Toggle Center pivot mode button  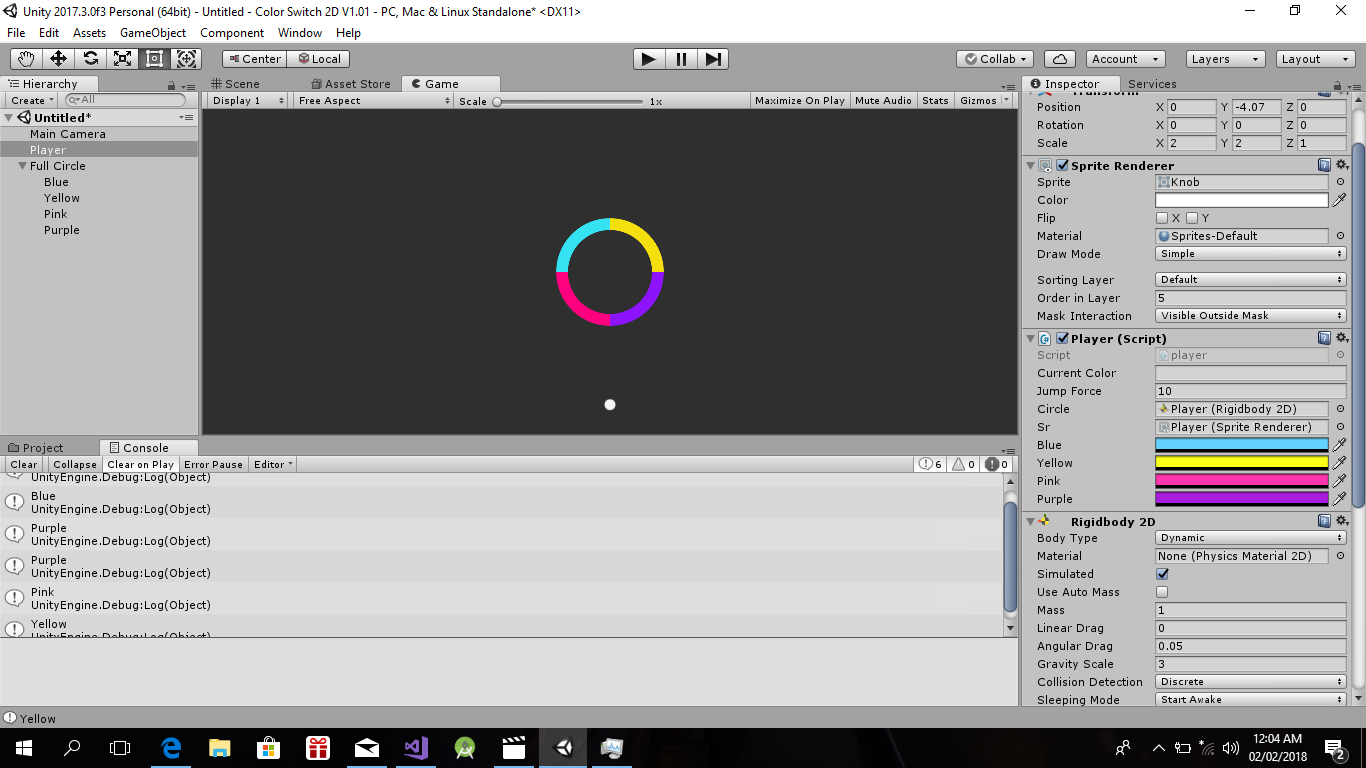[254, 59]
